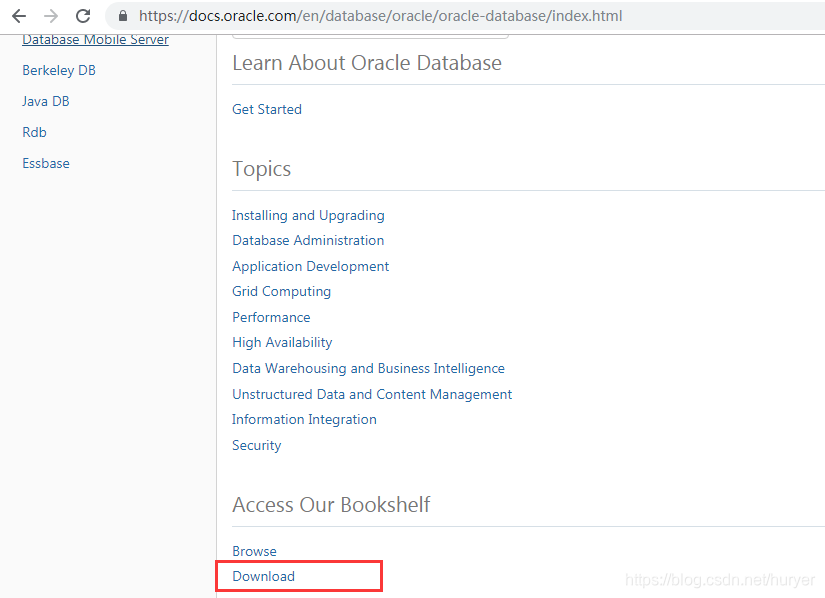Screen dimensions: 825x598
Task: Click the Access Our Bookshelf heading
Action: pos(331,505)
